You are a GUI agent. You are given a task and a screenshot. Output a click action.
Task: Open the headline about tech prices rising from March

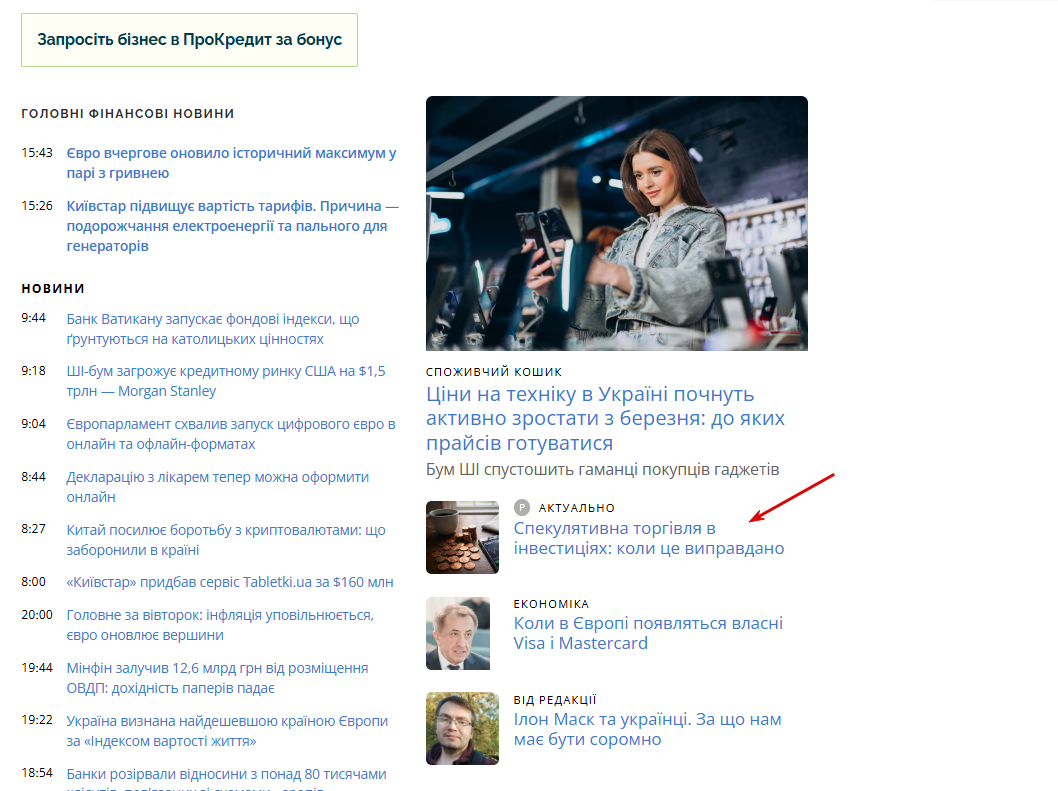coord(605,418)
